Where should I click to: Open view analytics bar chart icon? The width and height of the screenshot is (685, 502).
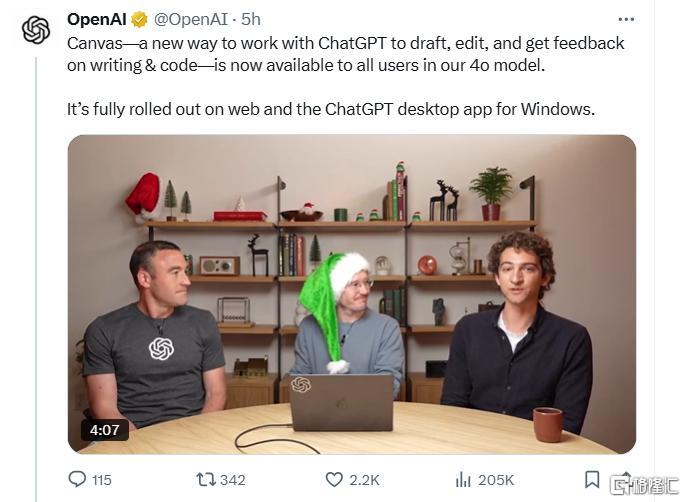tap(463, 480)
